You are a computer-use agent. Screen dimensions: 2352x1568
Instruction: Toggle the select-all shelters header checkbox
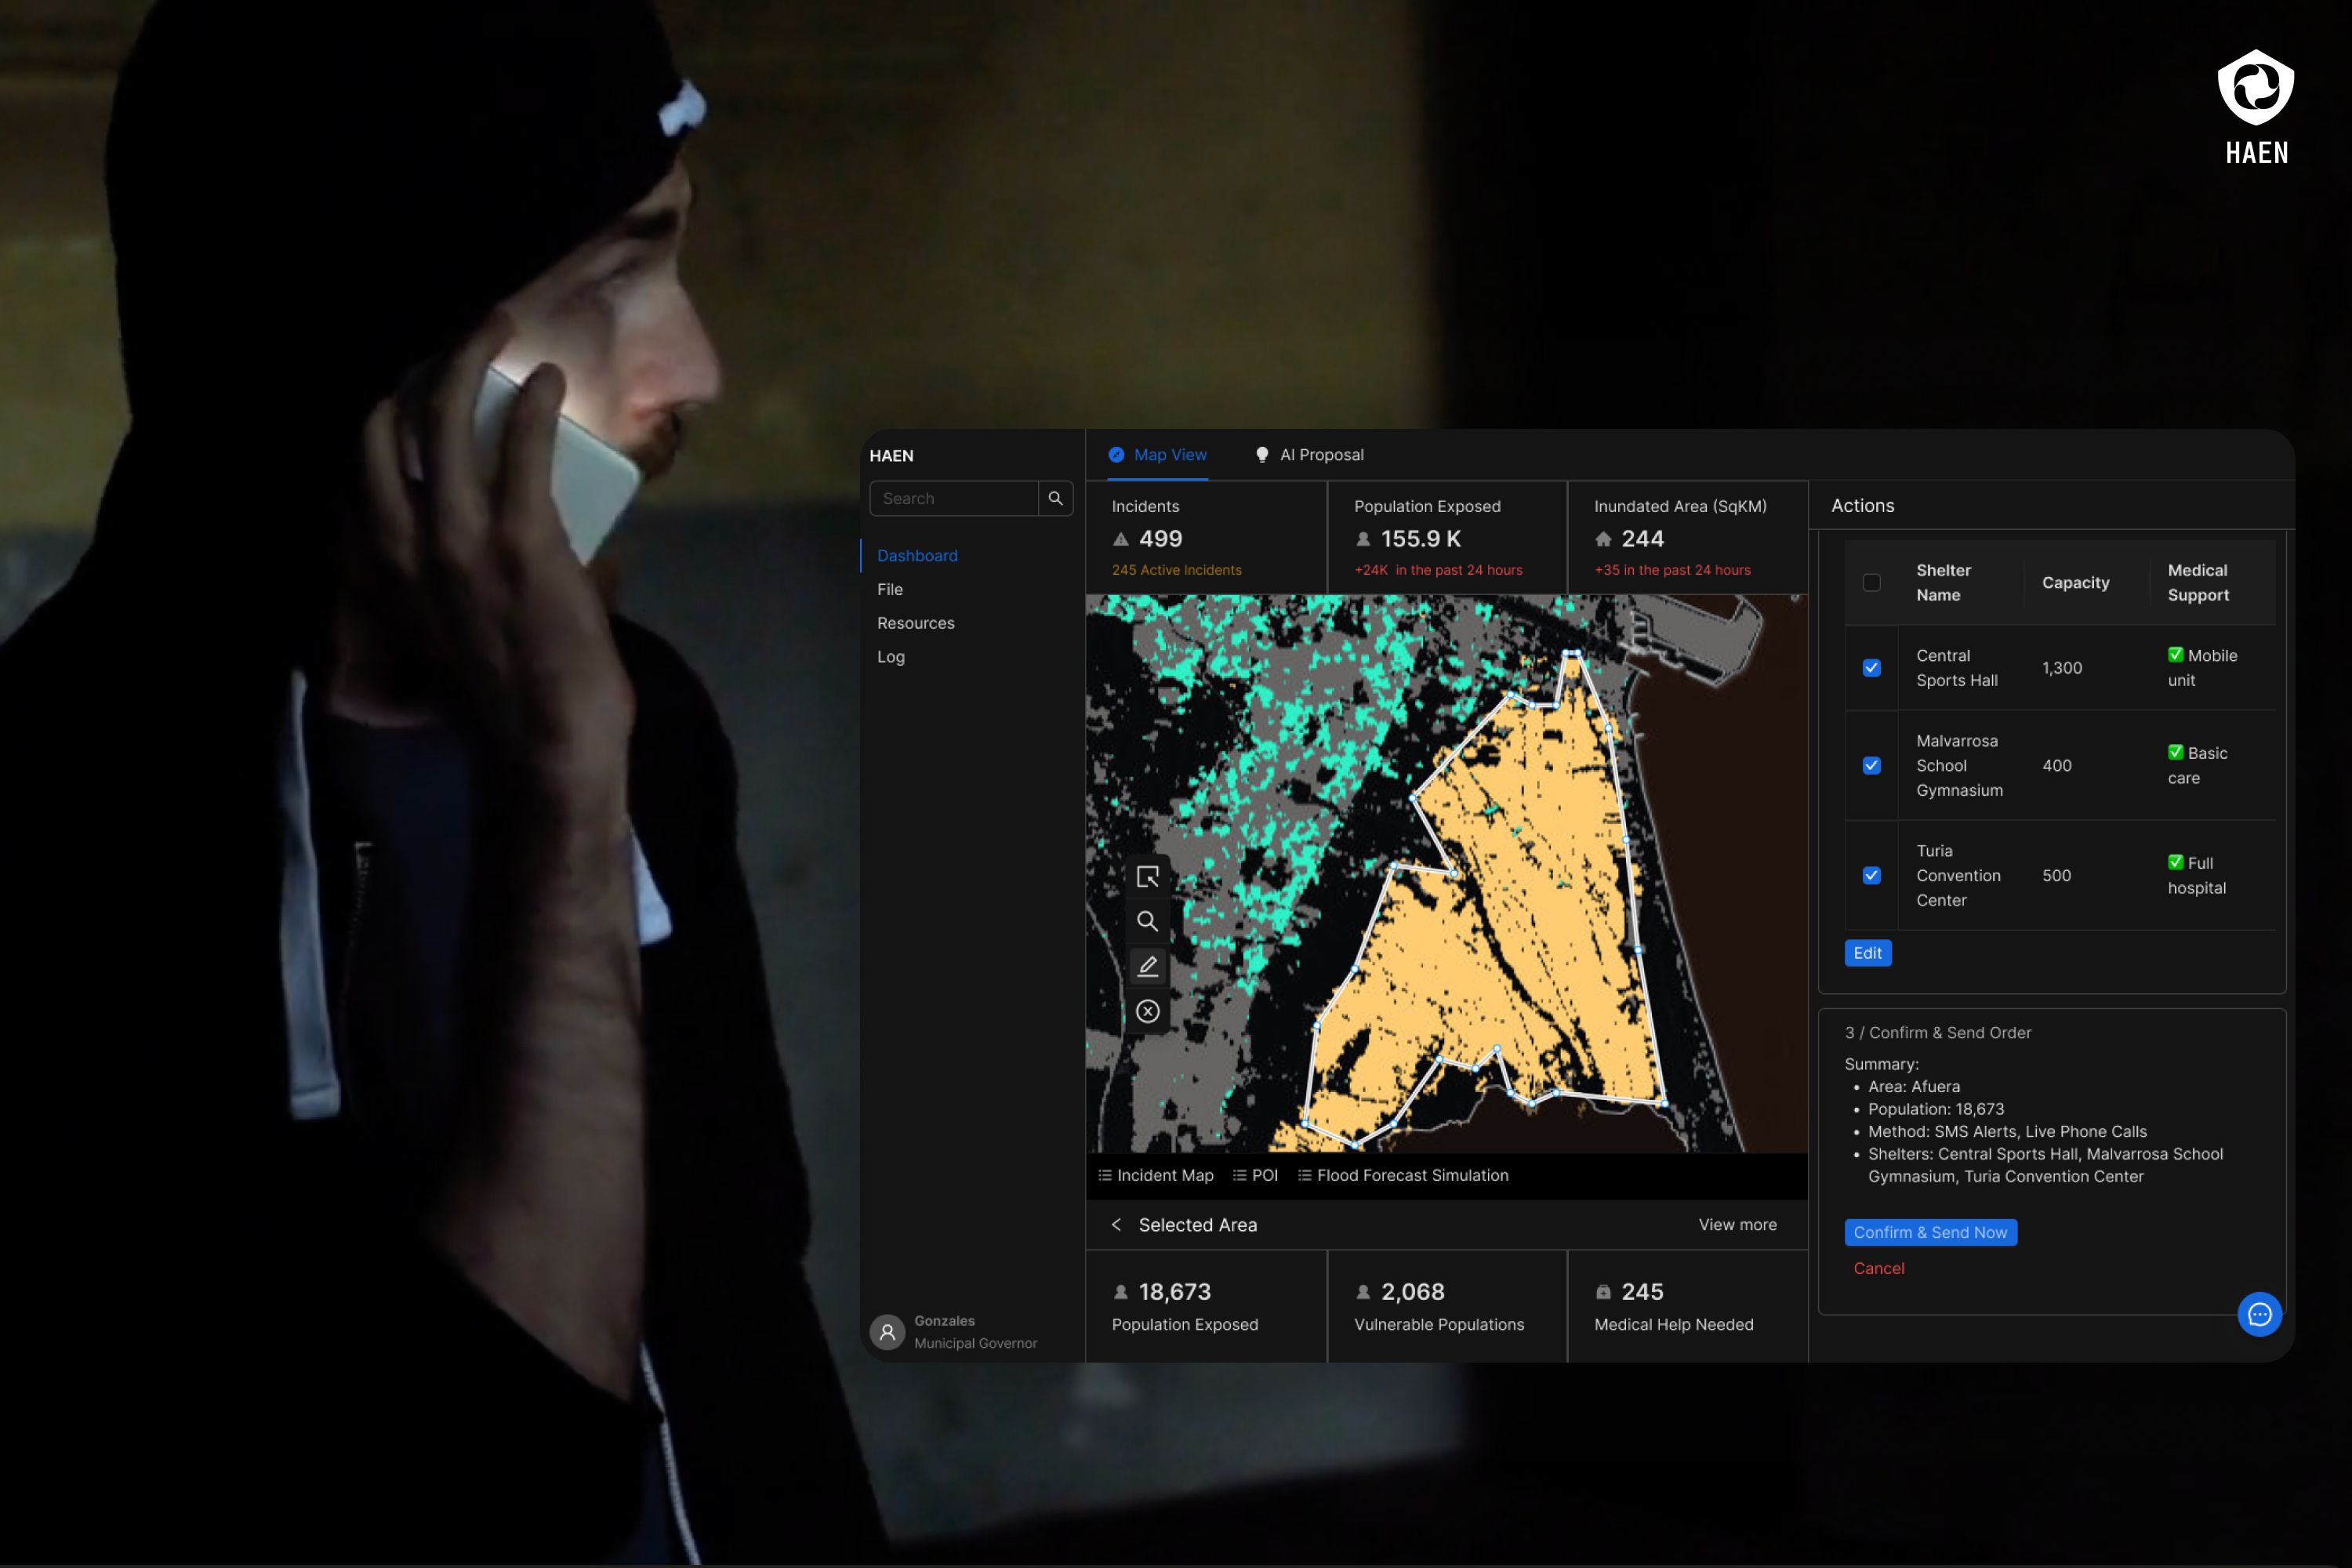coord(1871,582)
